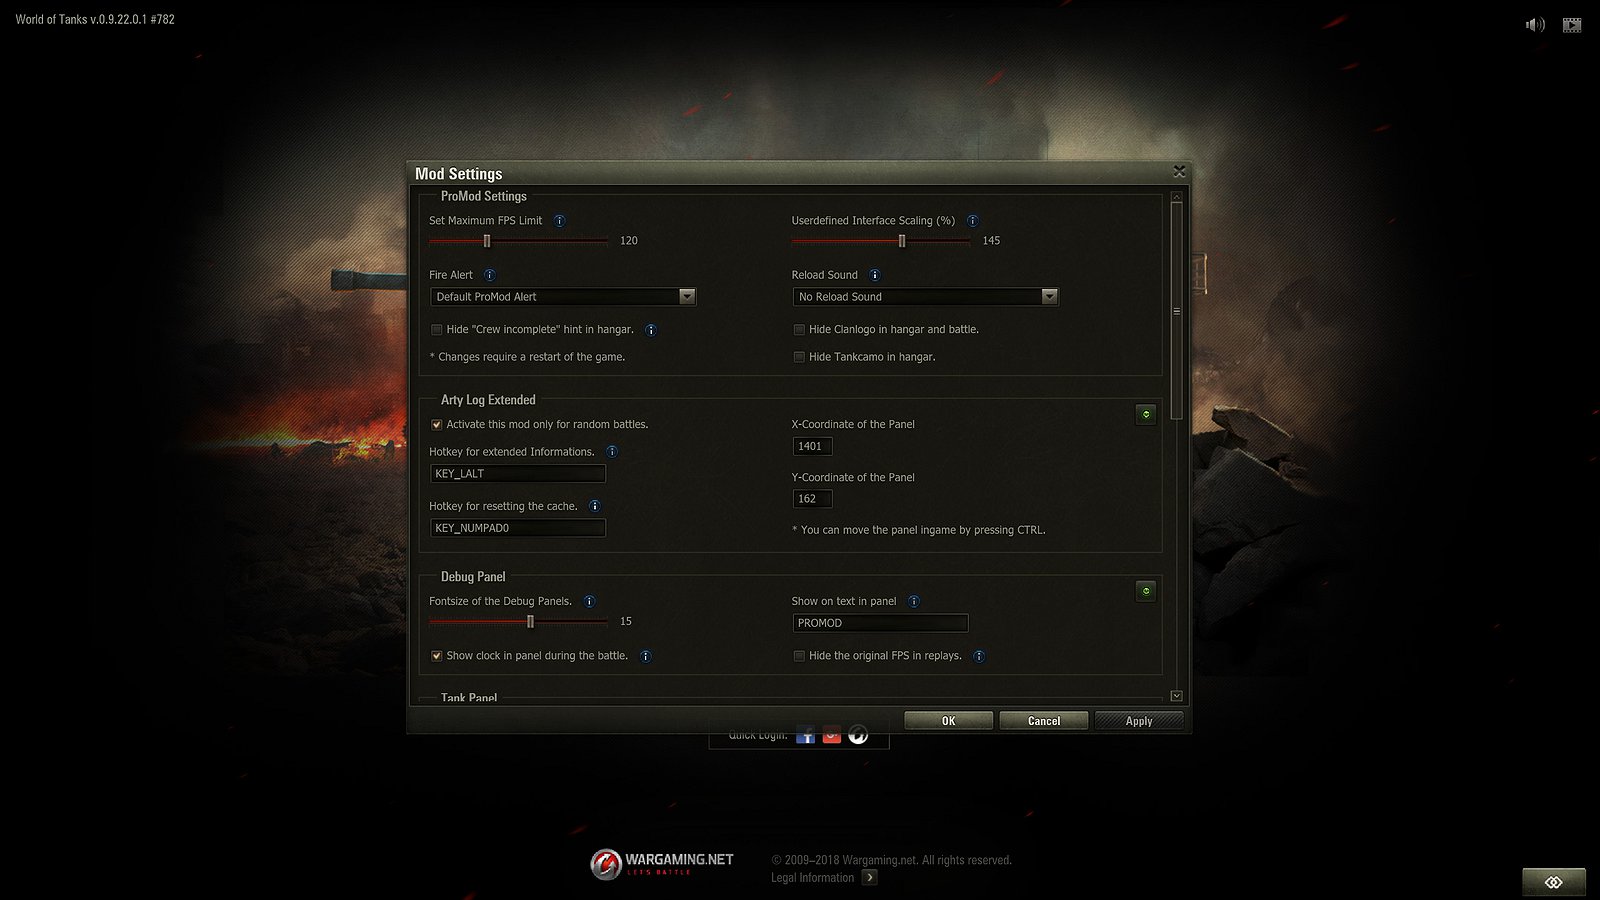Click the Cancel button
The height and width of the screenshot is (900, 1600).
(1044, 721)
